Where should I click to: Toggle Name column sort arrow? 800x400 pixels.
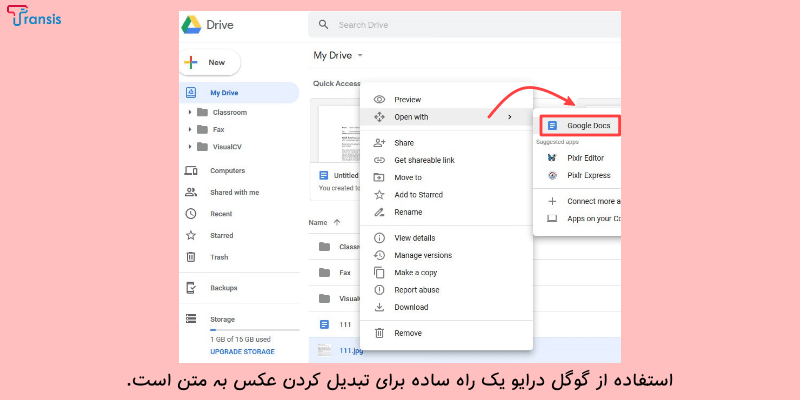(x=336, y=222)
